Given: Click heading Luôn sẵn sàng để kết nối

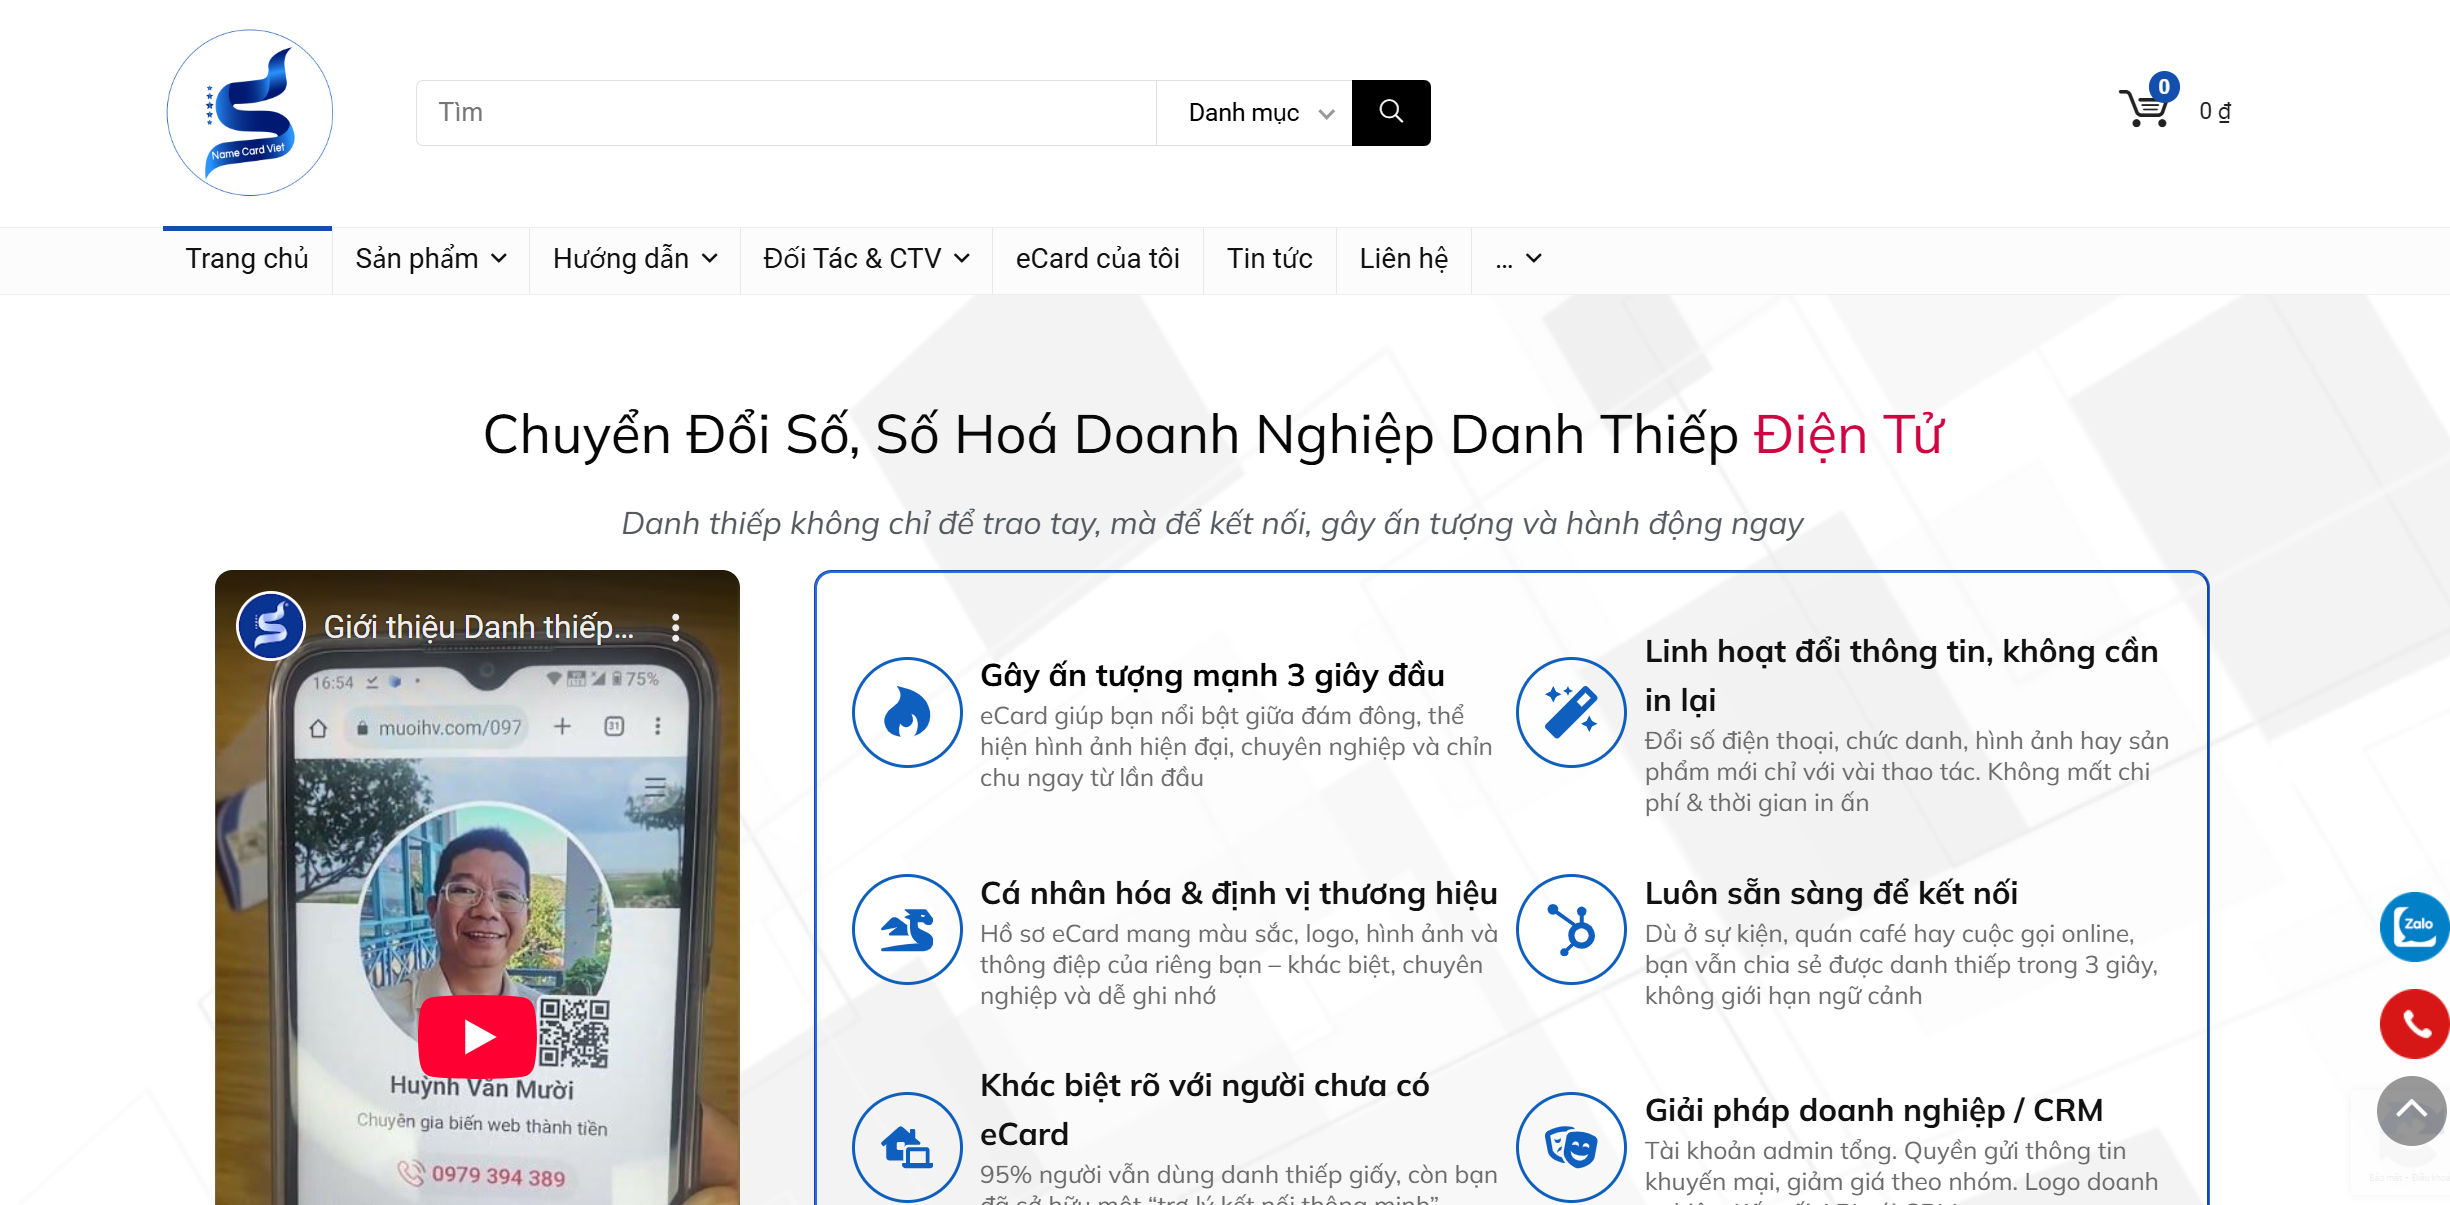Looking at the screenshot, I should tap(1831, 893).
